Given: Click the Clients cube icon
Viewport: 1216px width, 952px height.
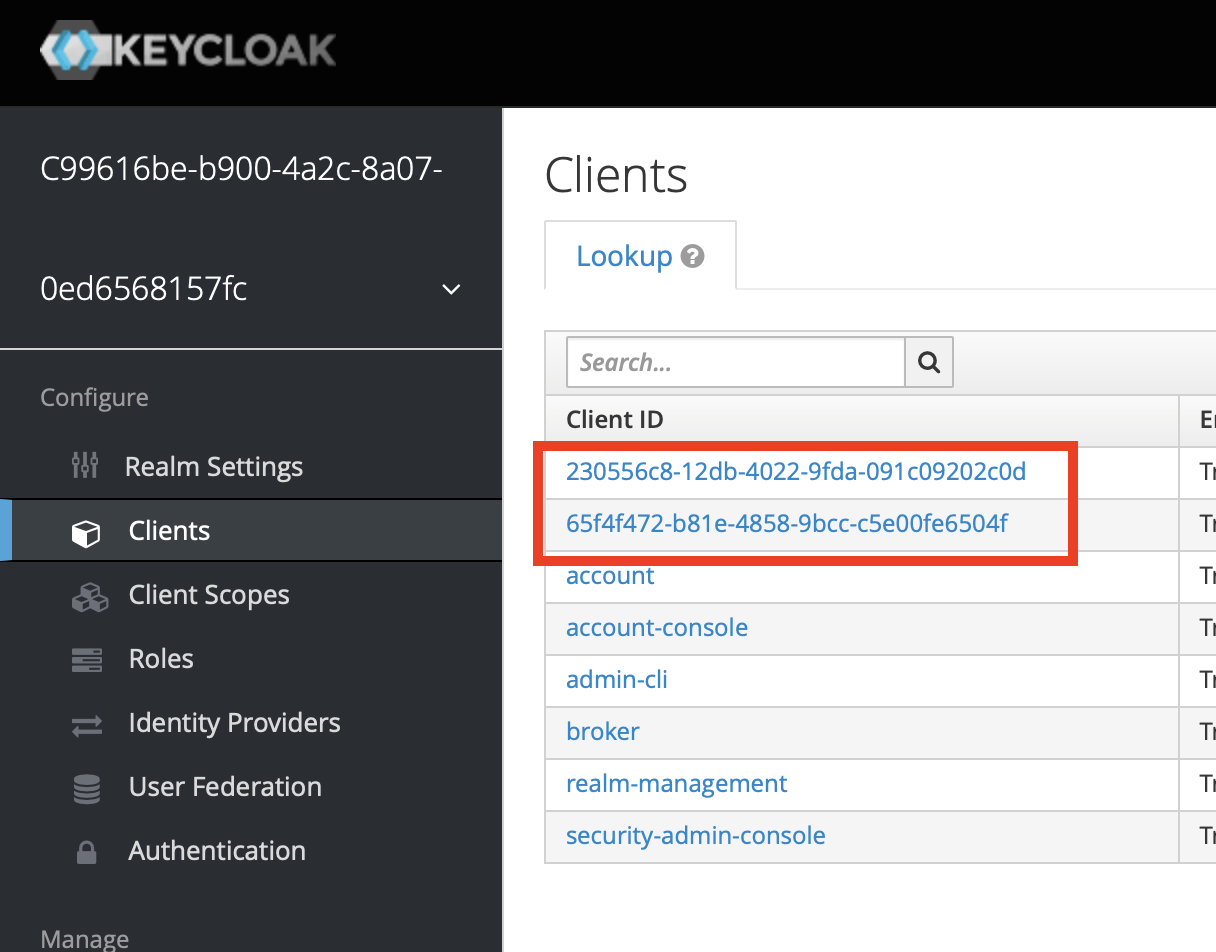Looking at the screenshot, I should pos(87,532).
